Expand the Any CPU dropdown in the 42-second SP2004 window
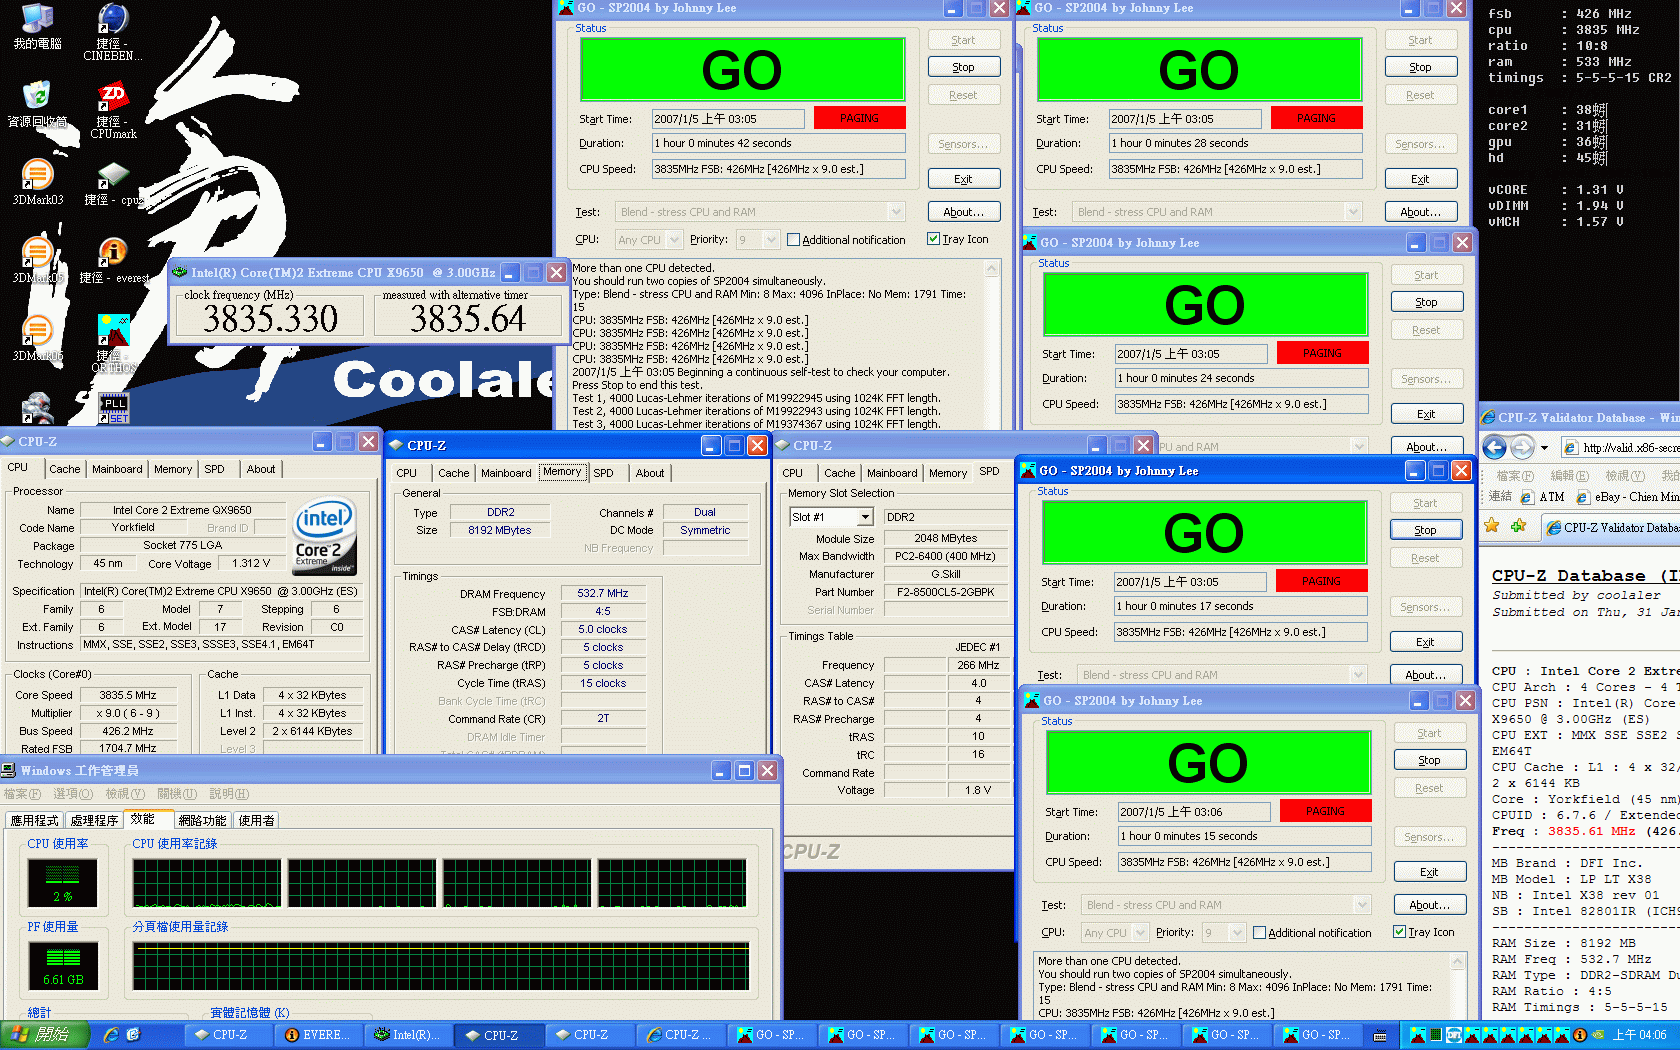1680x1050 pixels. pyautogui.click(x=673, y=240)
